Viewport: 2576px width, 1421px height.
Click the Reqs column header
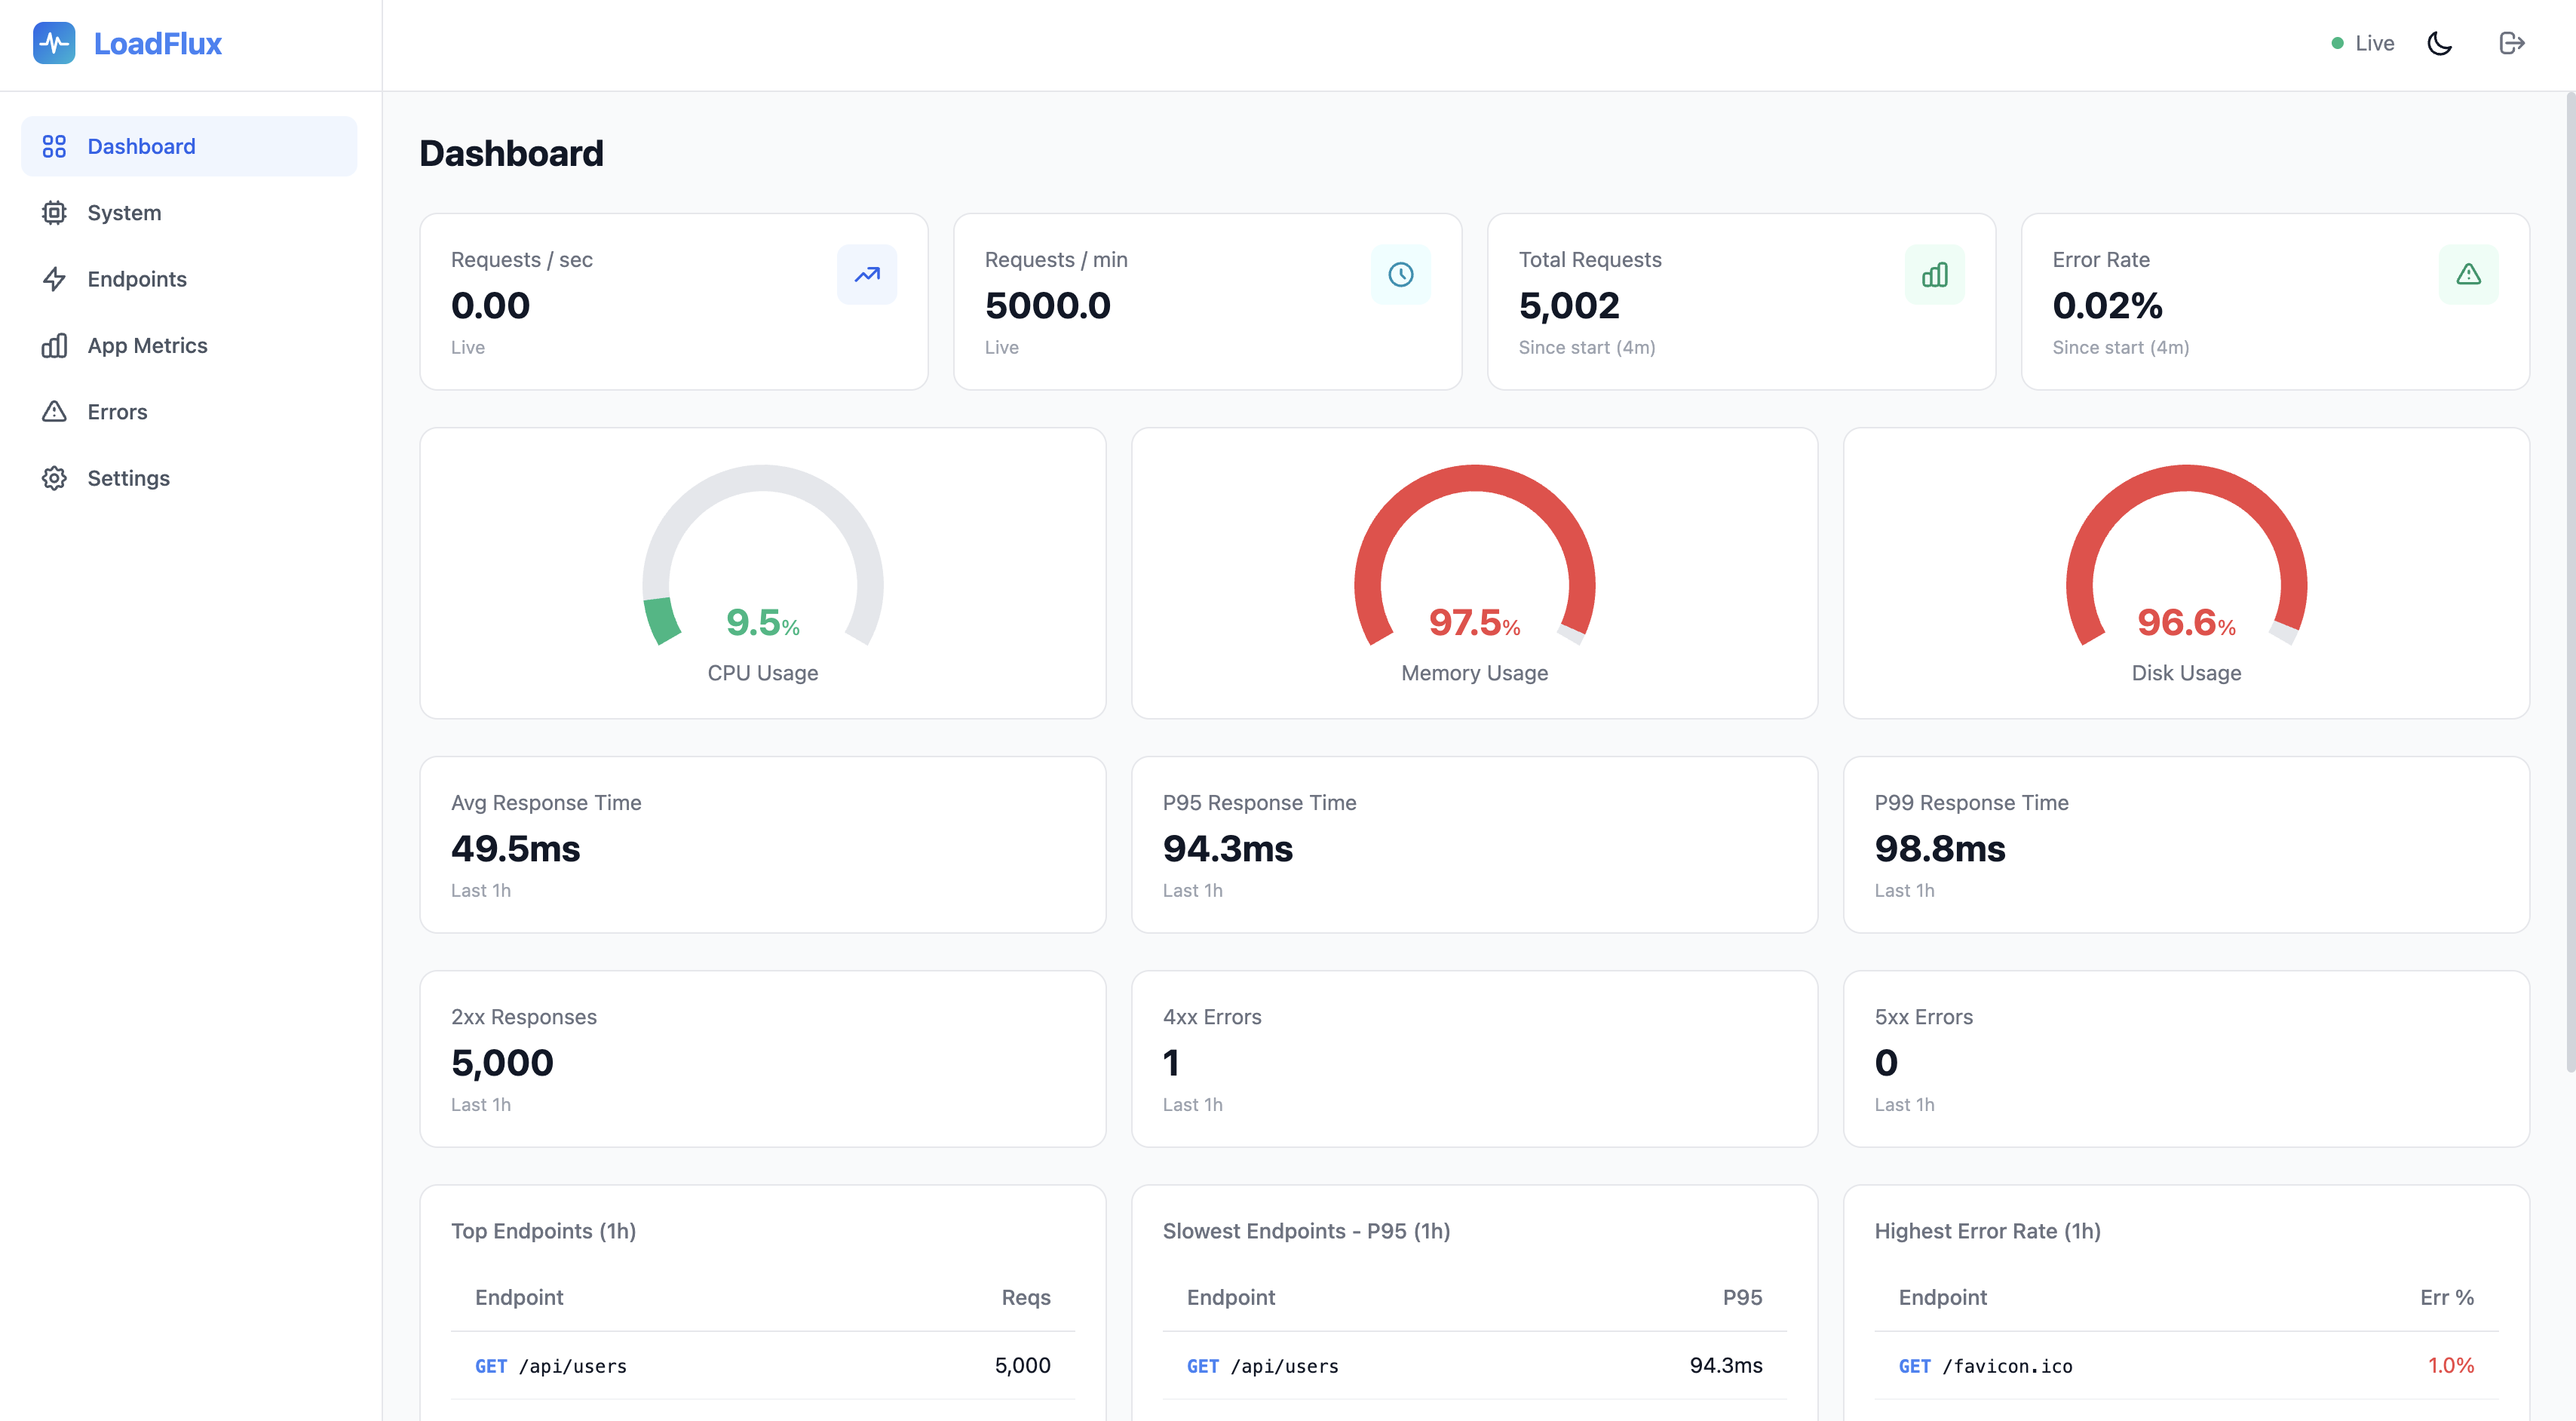(1026, 1297)
